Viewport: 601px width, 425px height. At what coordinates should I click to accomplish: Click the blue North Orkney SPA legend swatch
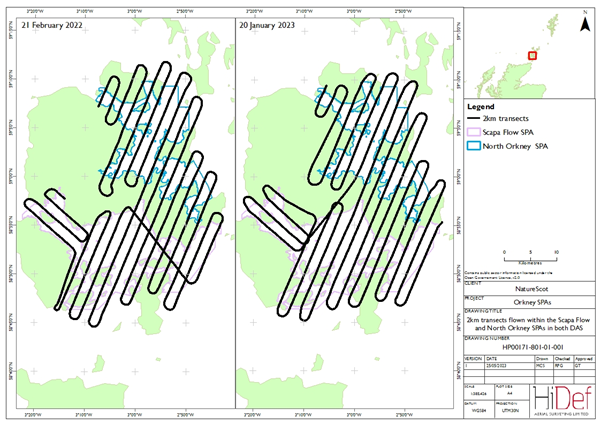tap(474, 146)
